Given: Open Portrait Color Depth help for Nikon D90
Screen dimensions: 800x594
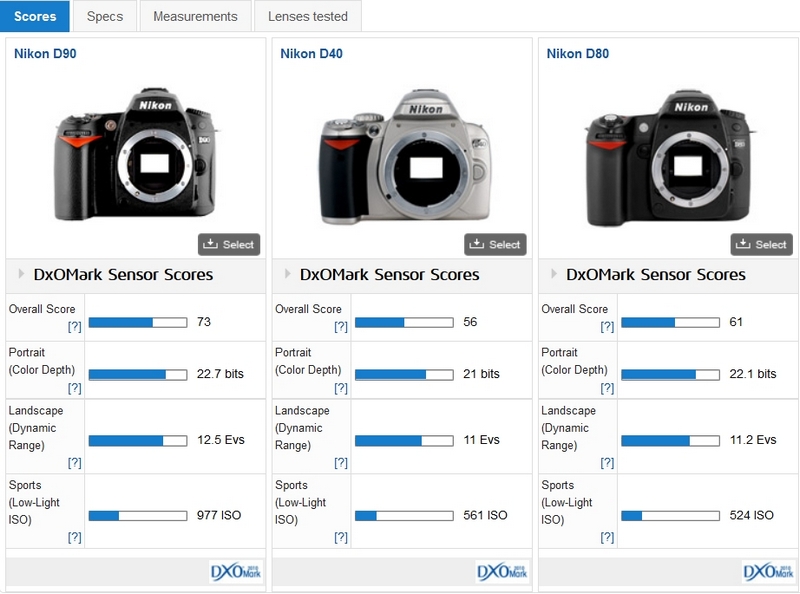Looking at the screenshot, I should (x=74, y=388).
